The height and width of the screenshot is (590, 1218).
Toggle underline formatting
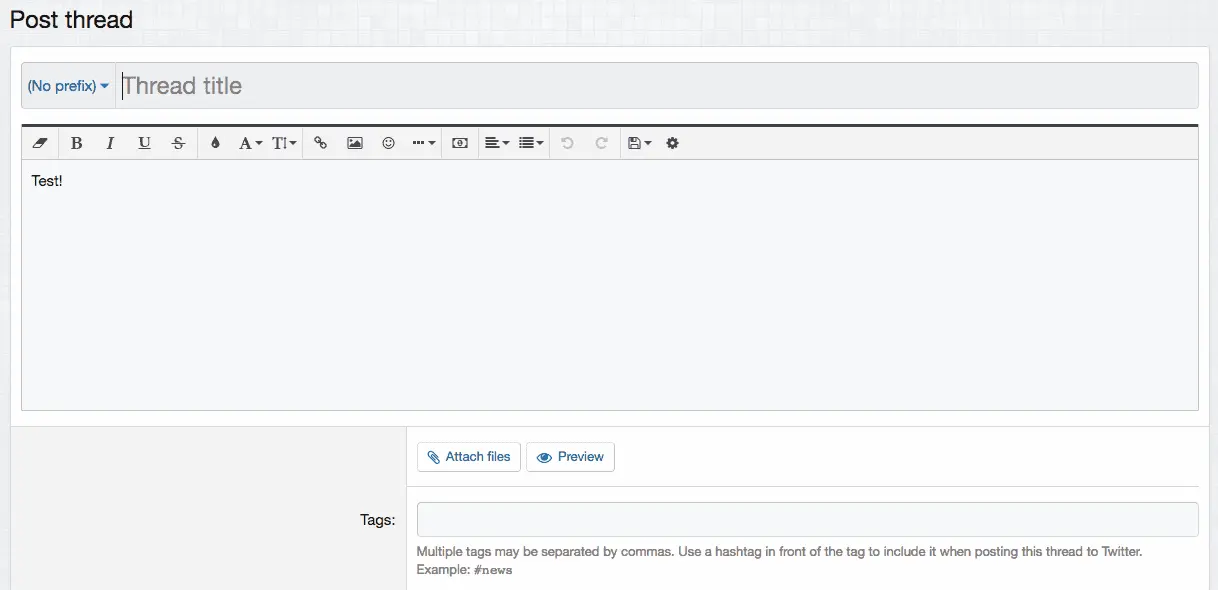coord(144,143)
